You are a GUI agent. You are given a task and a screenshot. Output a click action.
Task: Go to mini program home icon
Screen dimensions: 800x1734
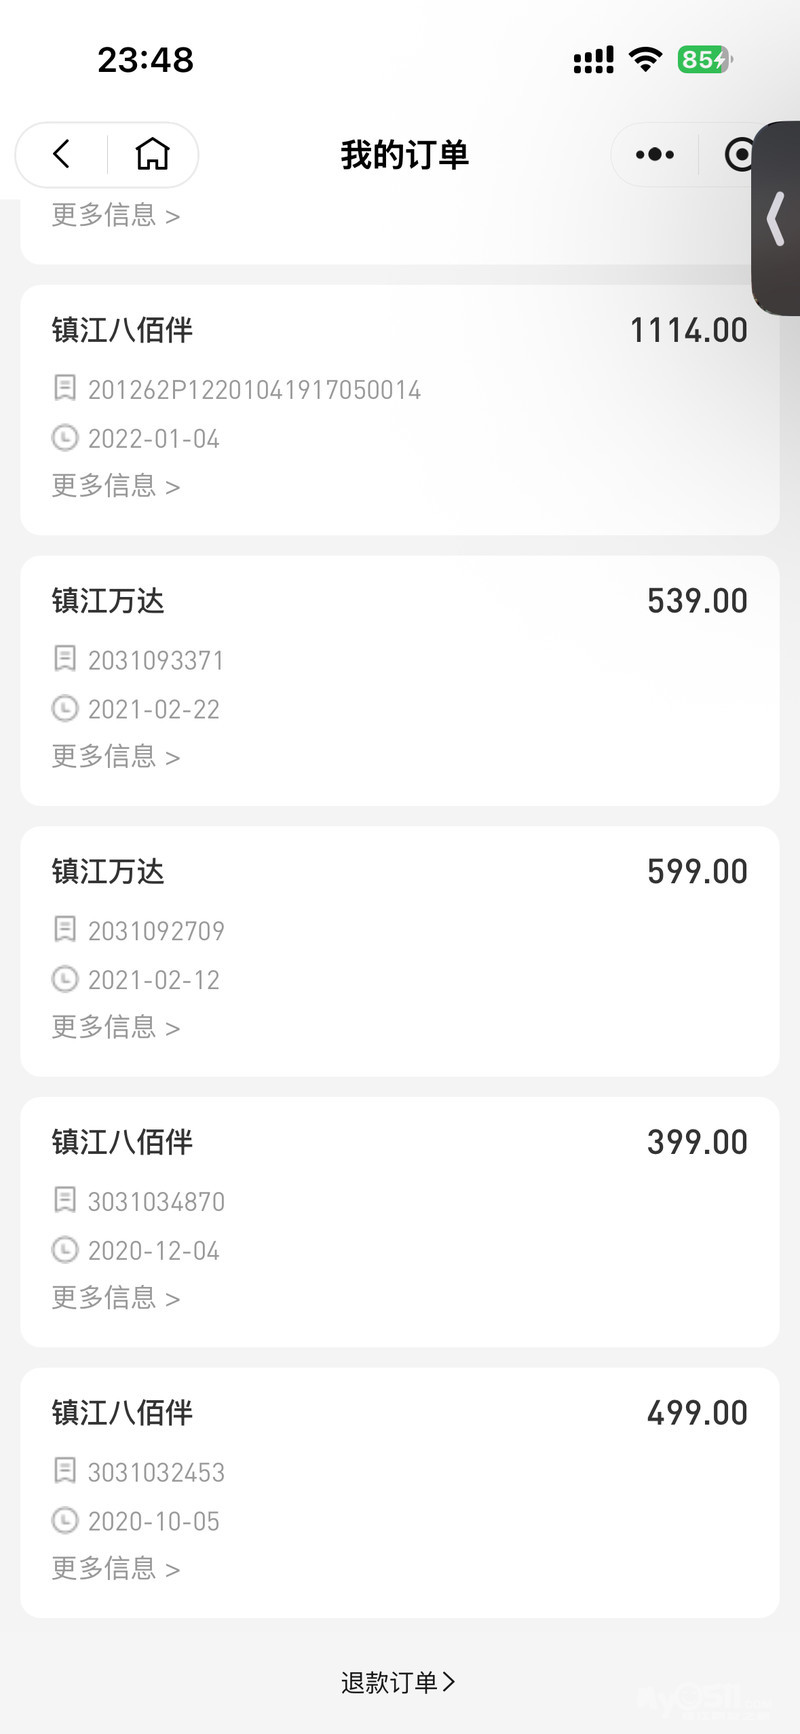tap(152, 154)
